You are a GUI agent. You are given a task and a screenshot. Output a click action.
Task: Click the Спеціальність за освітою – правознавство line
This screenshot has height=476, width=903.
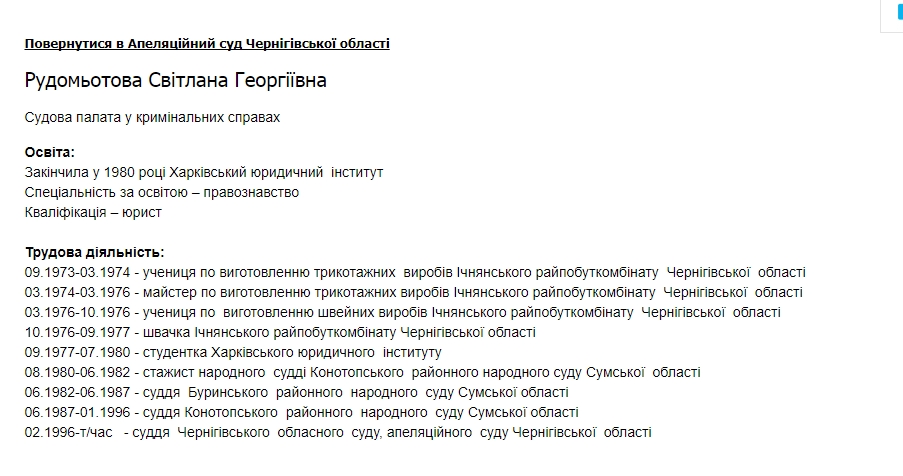click(x=161, y=192)
